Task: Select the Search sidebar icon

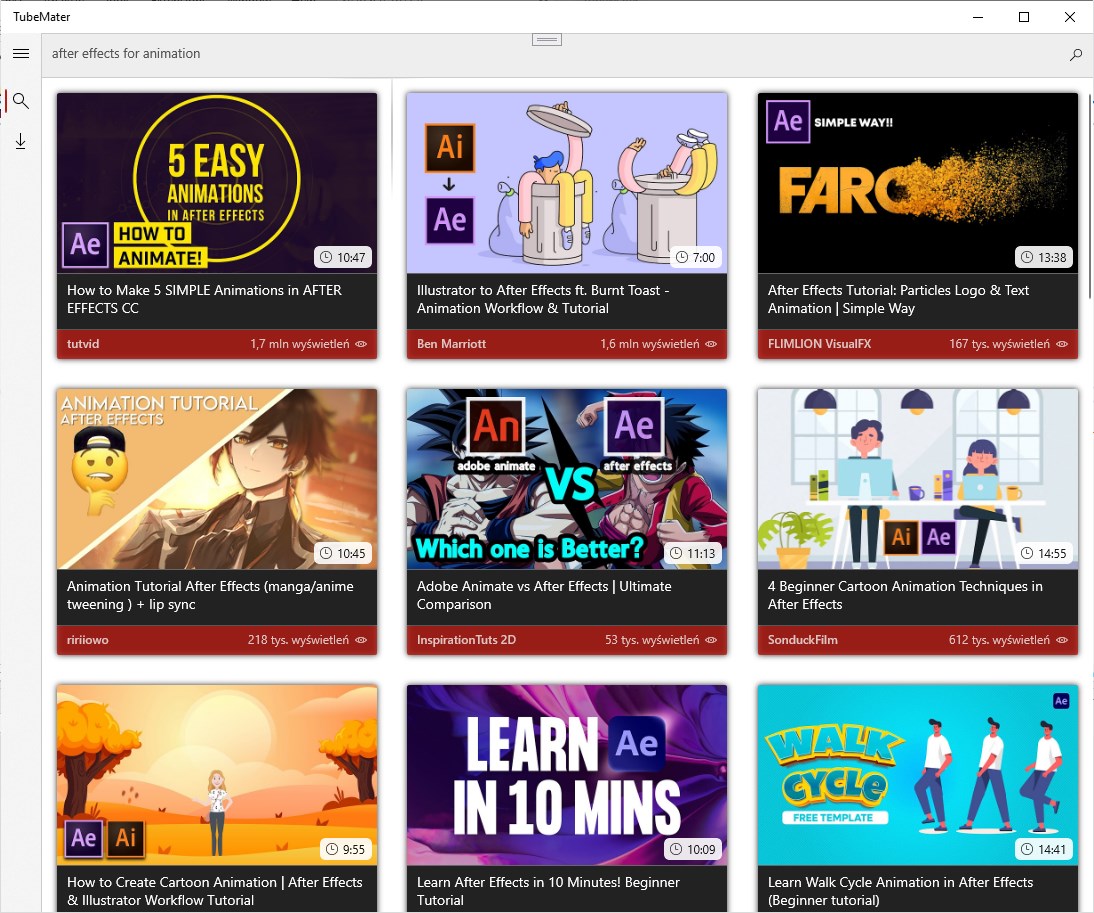Action: pyautogui.click(x=21, y=101)
